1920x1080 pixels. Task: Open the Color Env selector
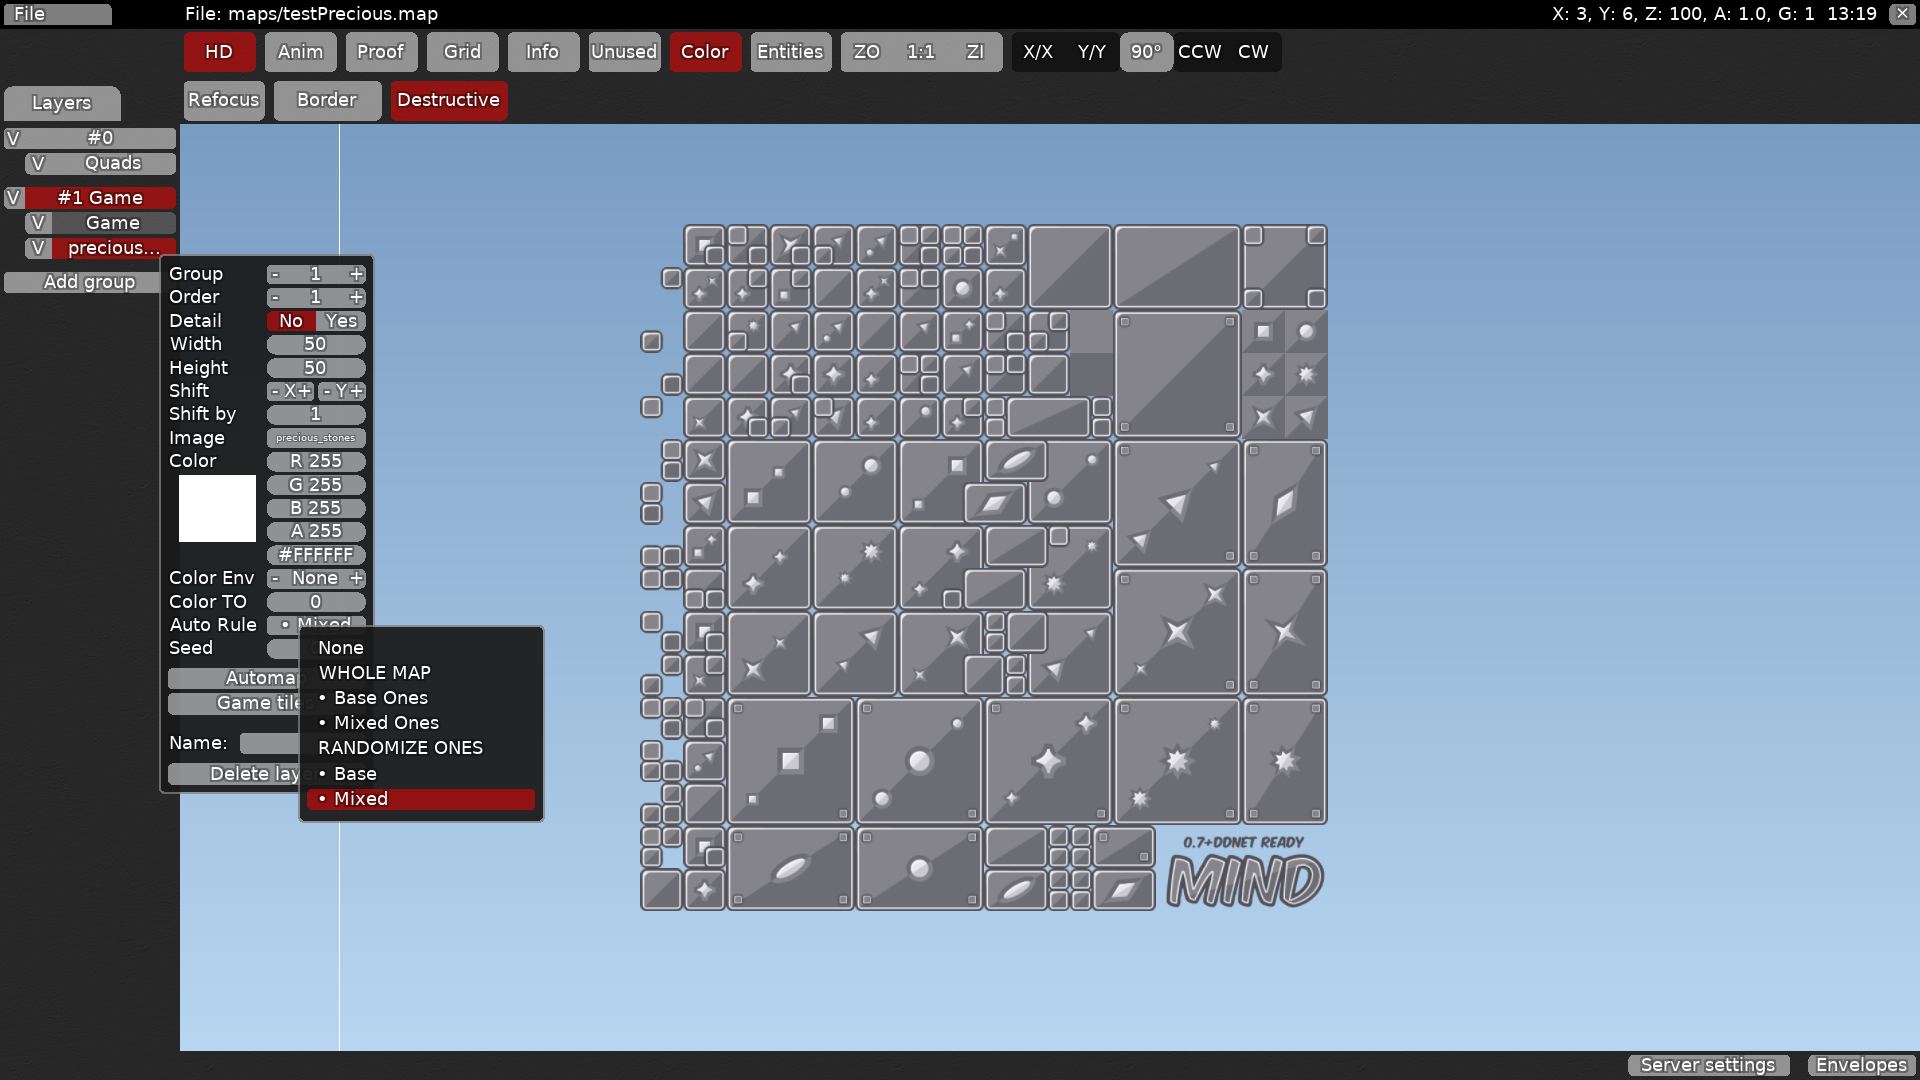[314, 578]
